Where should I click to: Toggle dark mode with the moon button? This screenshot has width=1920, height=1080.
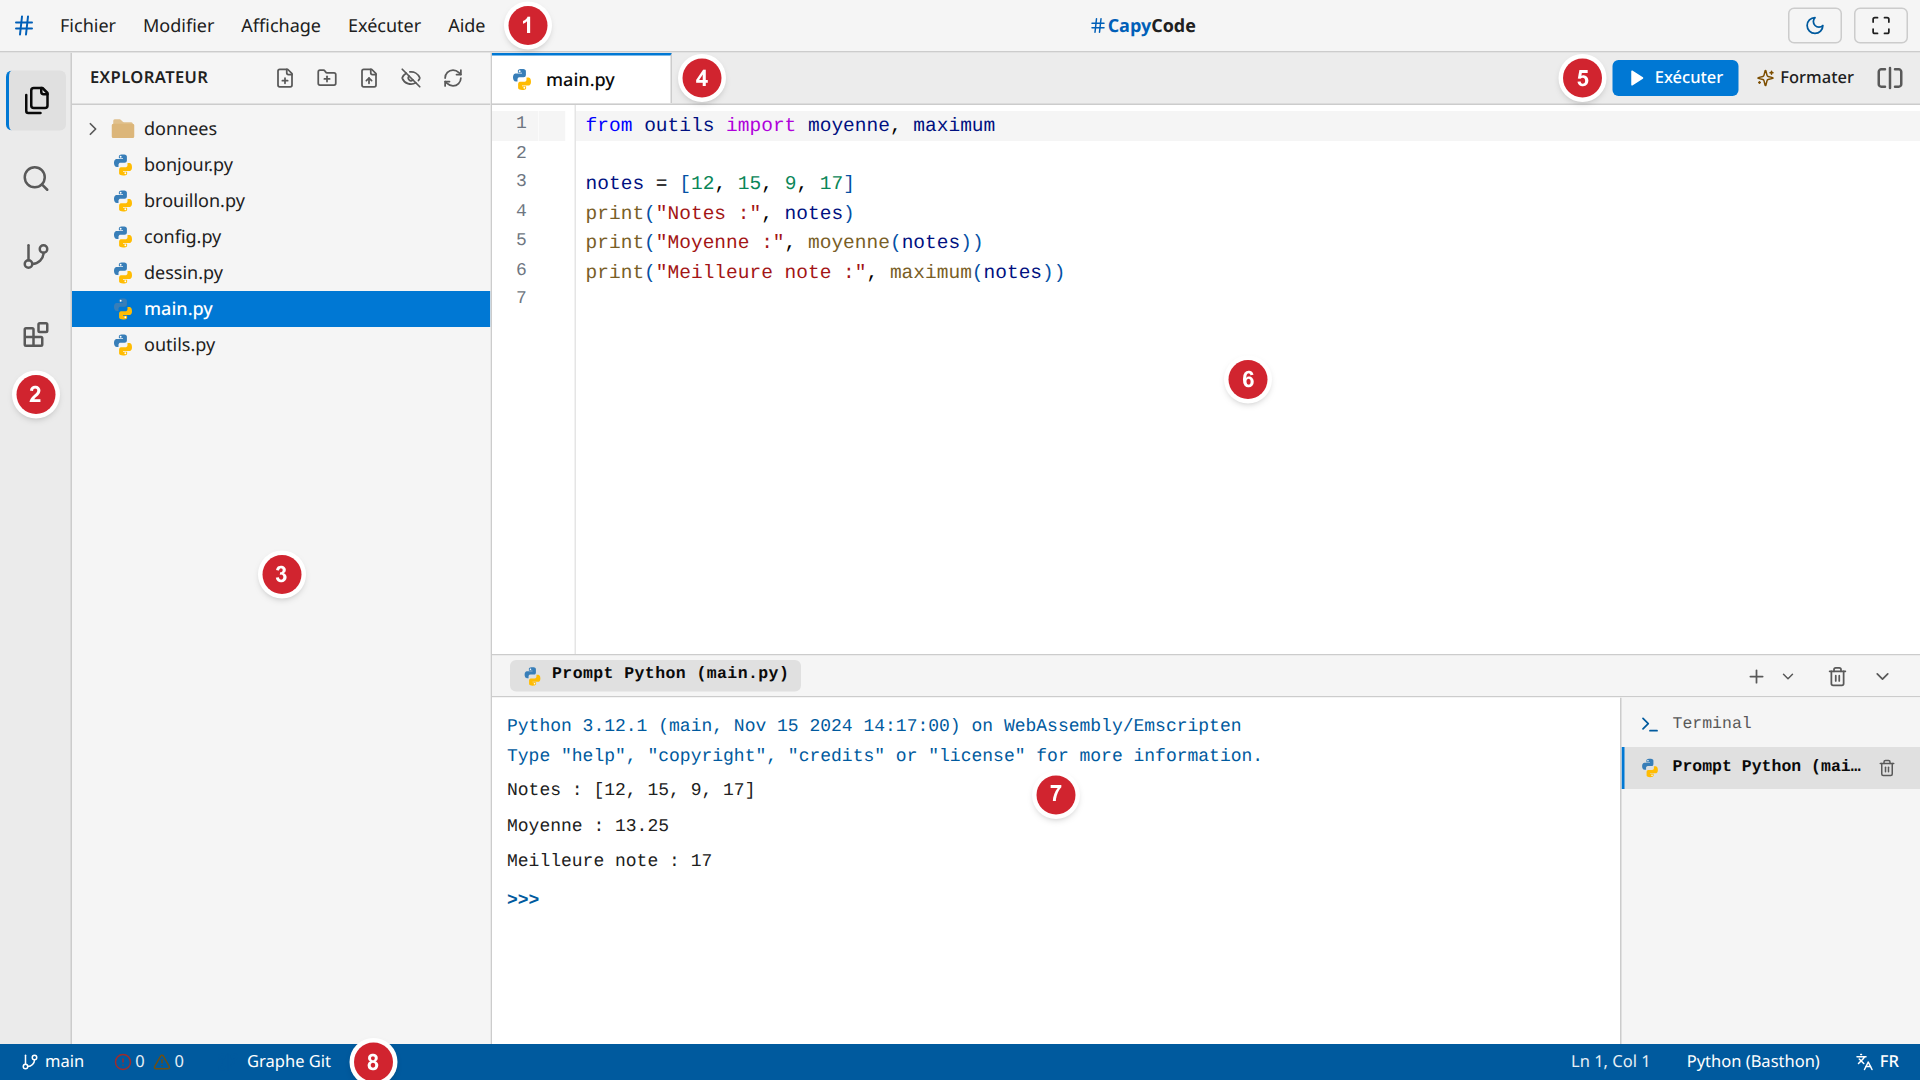click(x=1815, y=26)
